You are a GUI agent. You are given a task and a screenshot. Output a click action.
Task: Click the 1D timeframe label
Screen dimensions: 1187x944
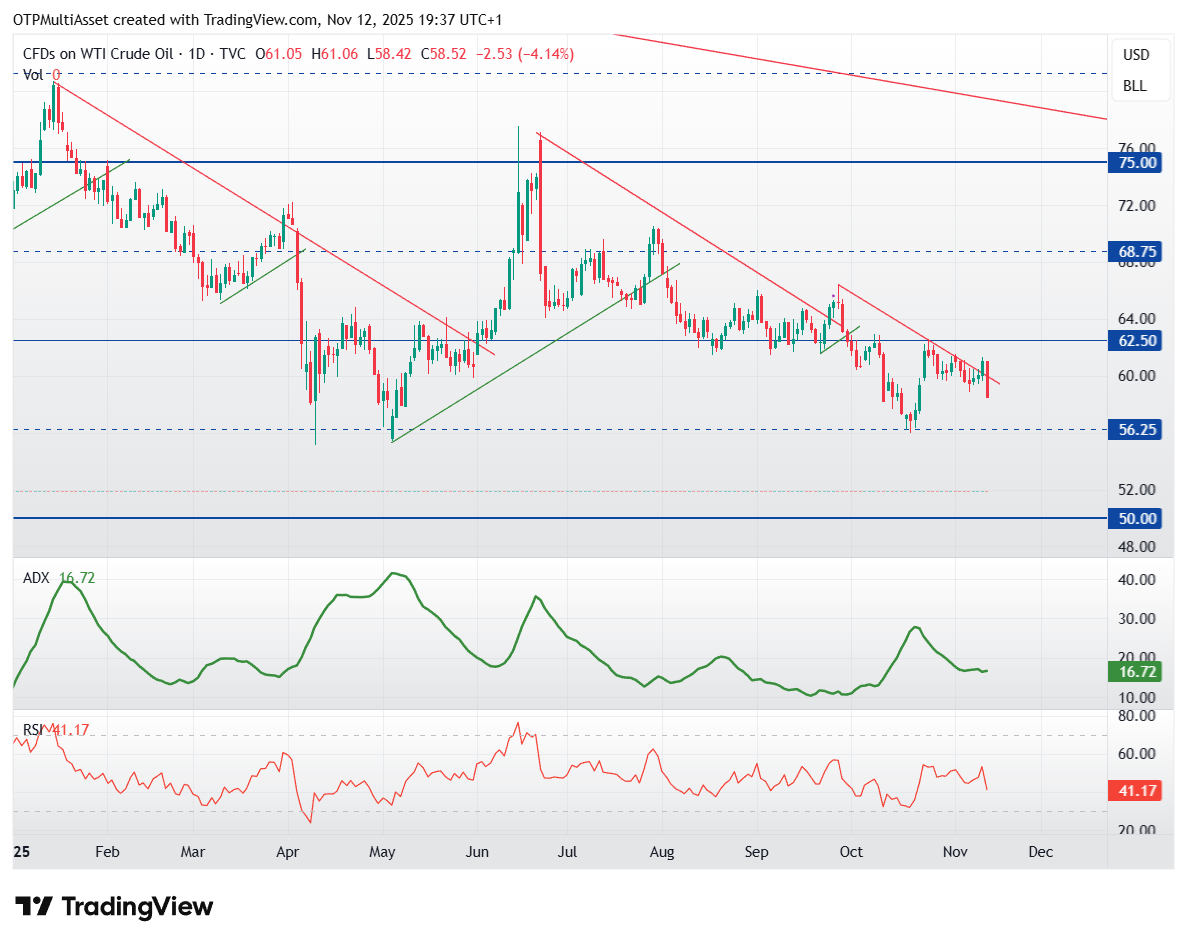tap(196, 54)
